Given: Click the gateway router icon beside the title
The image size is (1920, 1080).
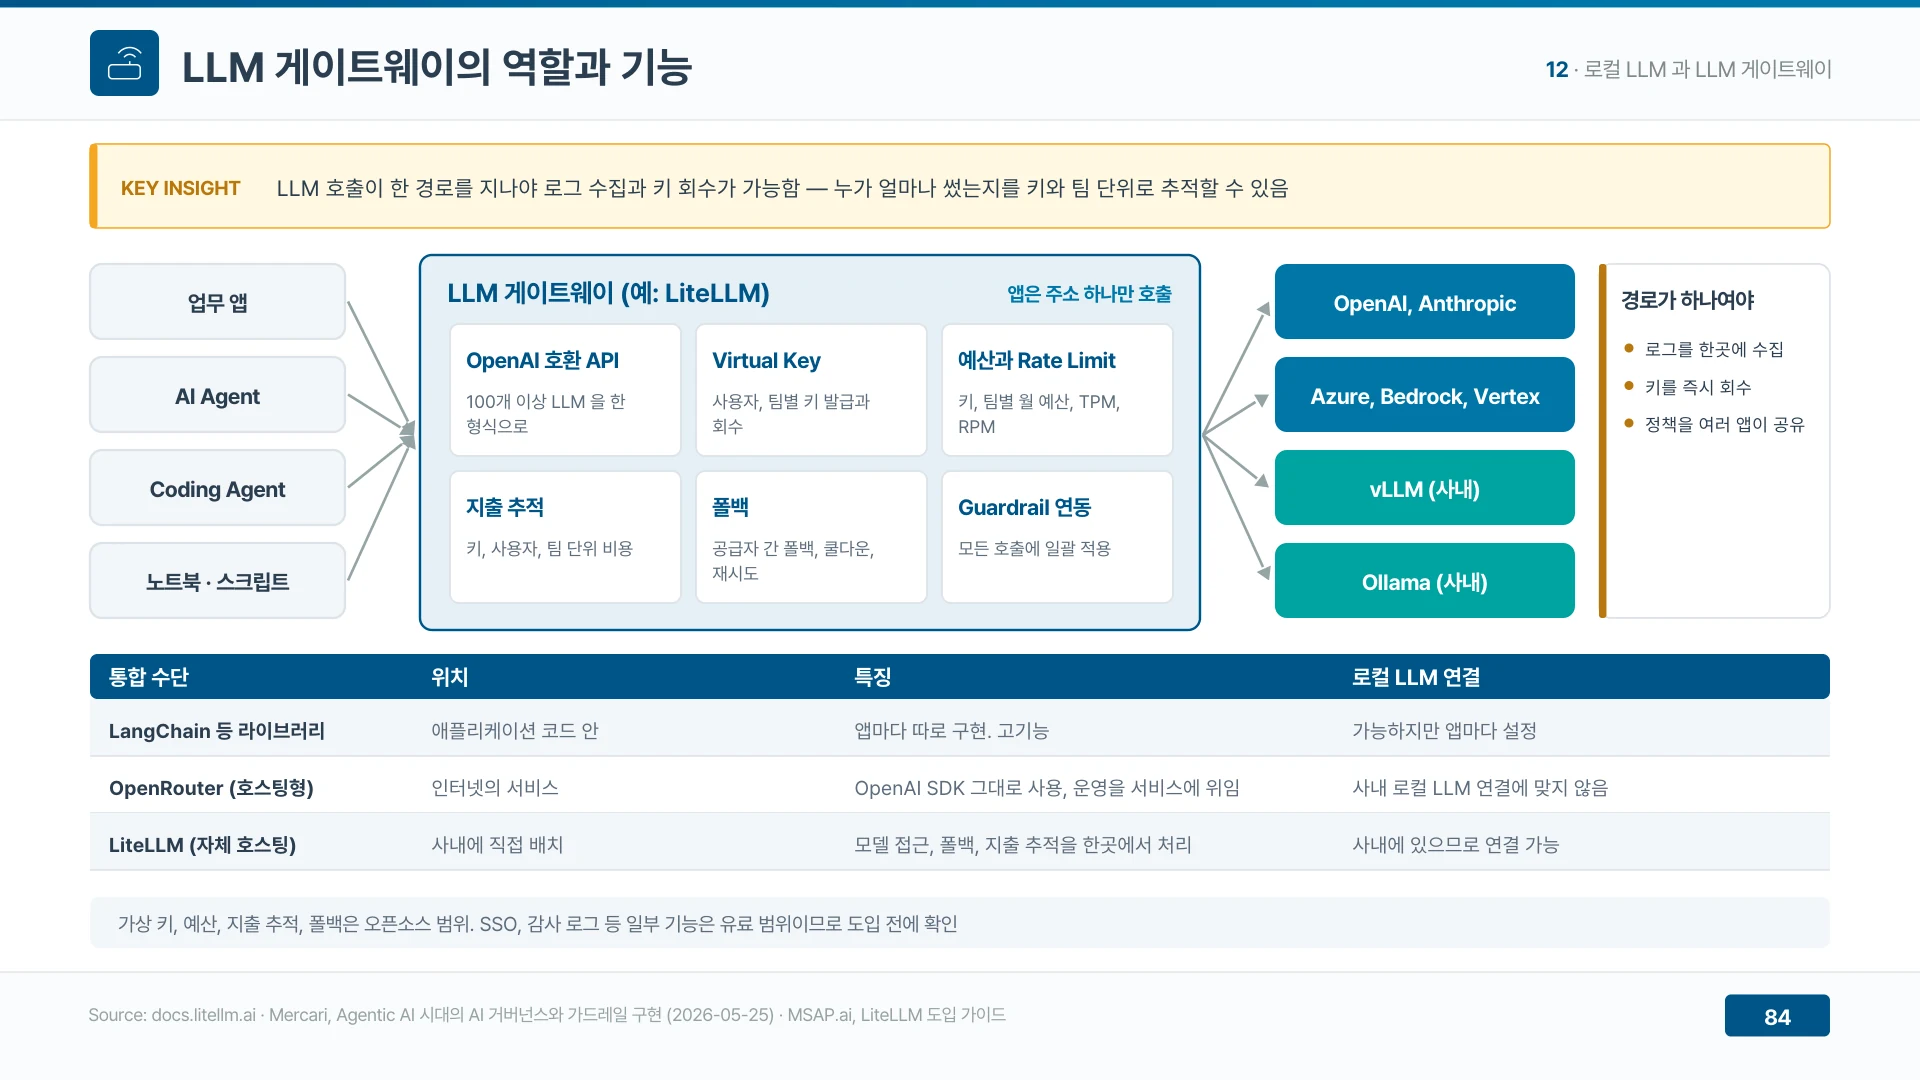Looking at the screenshot, I should tap(124, 63).
